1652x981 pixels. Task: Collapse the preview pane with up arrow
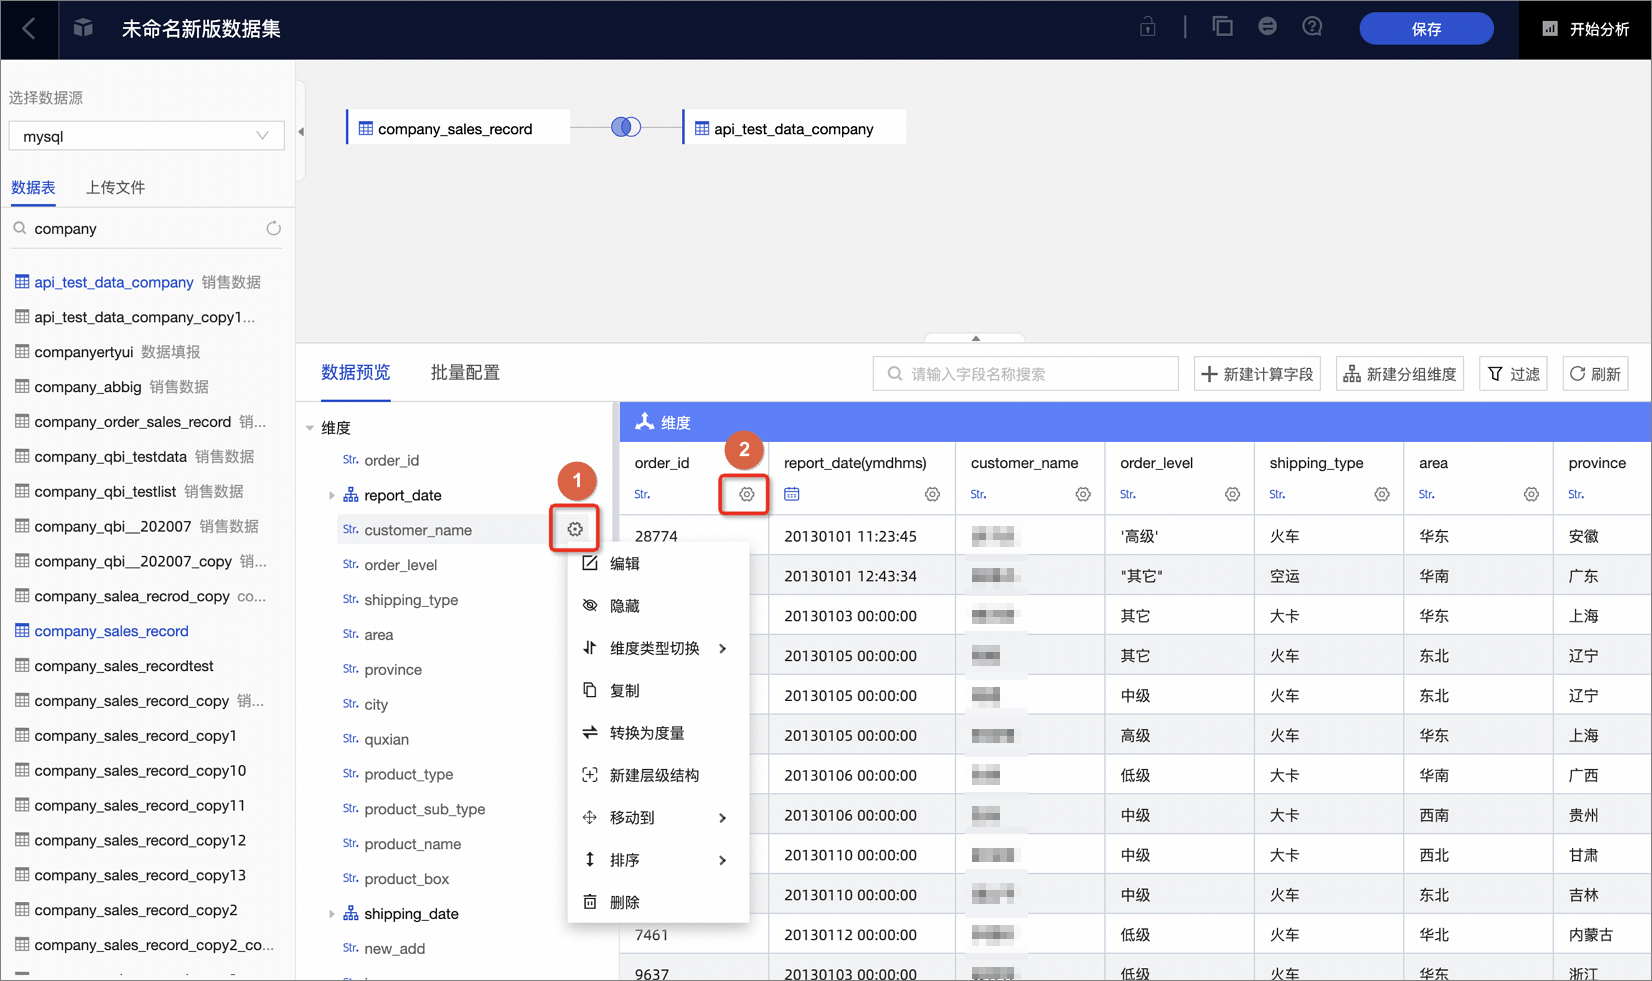pos(976,338)
